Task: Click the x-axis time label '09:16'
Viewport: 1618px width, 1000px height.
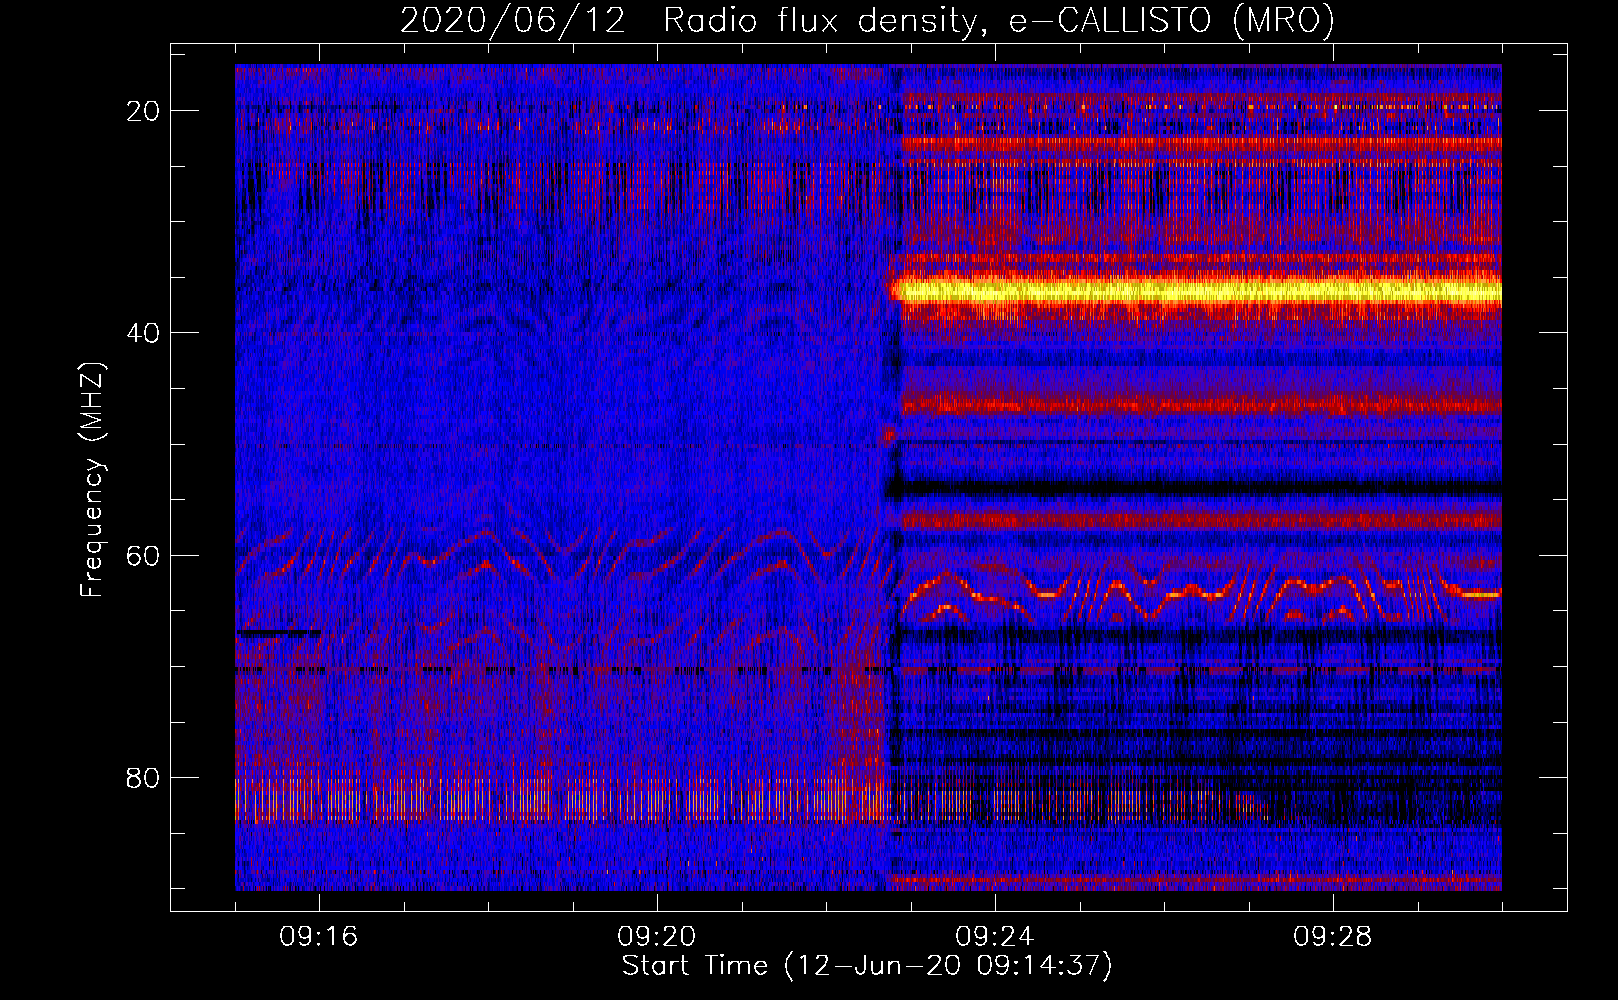Action: [319, 937]
